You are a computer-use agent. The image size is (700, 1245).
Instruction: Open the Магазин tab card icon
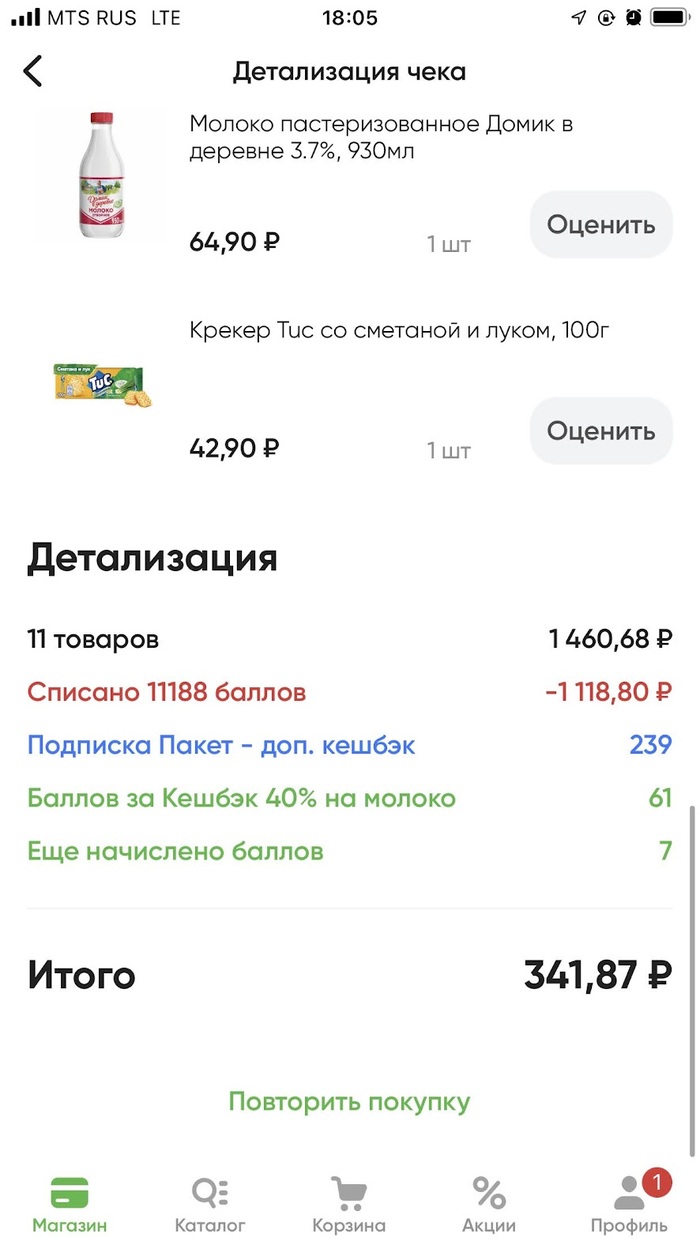pos(69,1192)
